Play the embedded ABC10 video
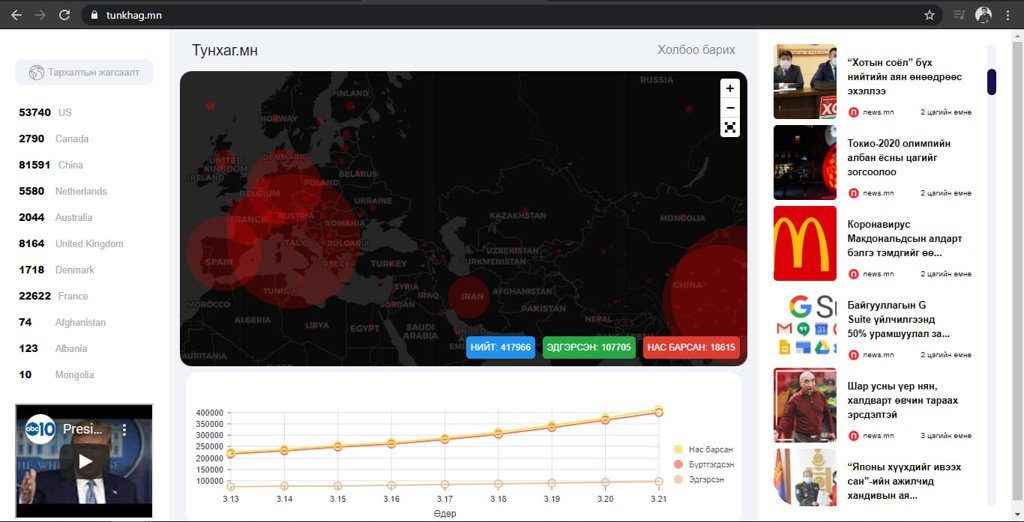Viewport: 1024px width, 522px height. point(85,461)
